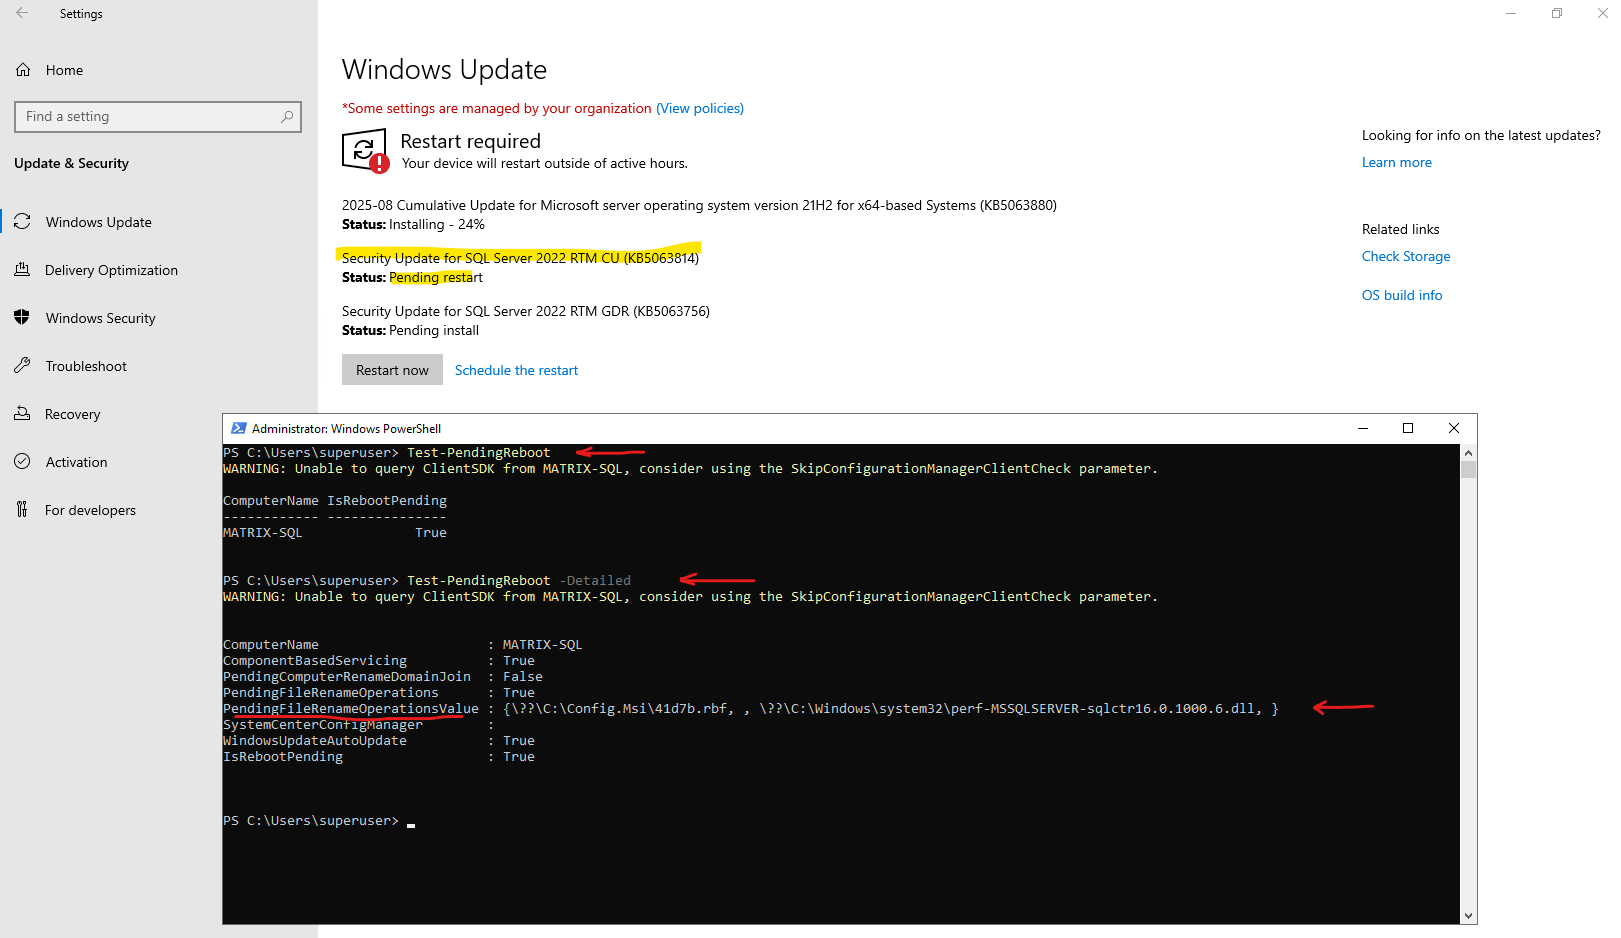Image resolution: width=1621 pixels, height=938 pixels.
Task: Click the KB5063756 GDR update entry
Action: click(x=526, y=311)
